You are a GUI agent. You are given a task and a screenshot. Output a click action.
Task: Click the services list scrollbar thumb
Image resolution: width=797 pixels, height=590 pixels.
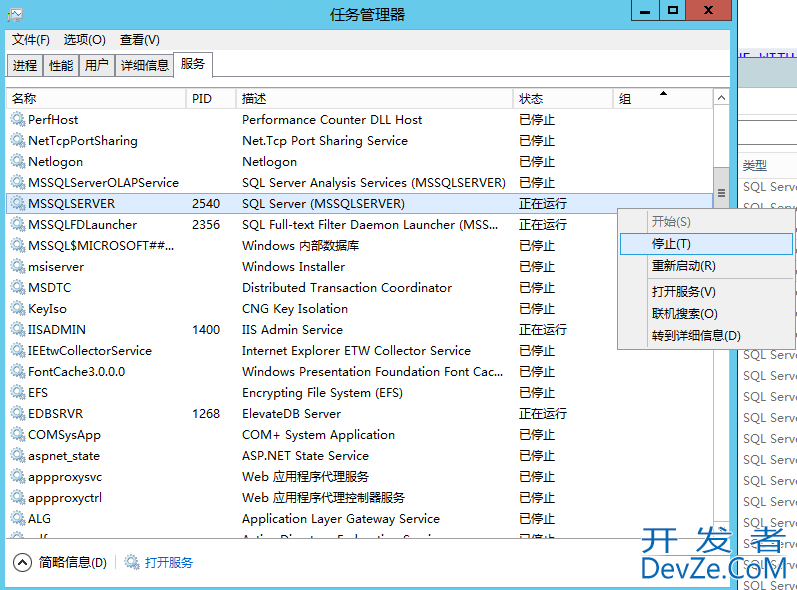(x=721, y=188)
